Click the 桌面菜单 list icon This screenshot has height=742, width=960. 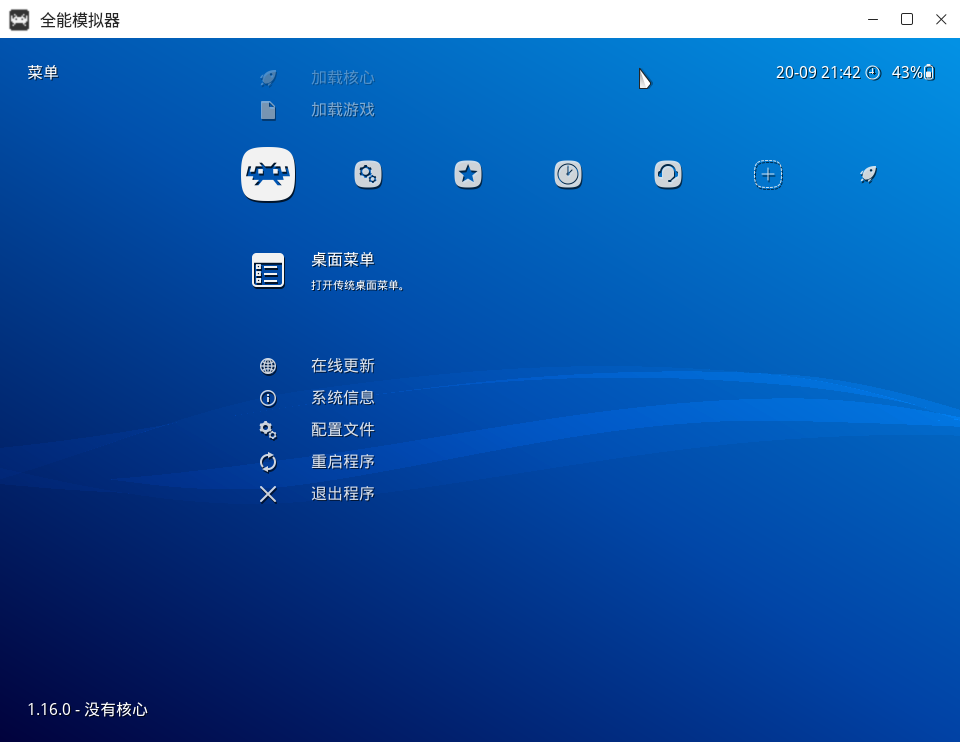(267, 269)
